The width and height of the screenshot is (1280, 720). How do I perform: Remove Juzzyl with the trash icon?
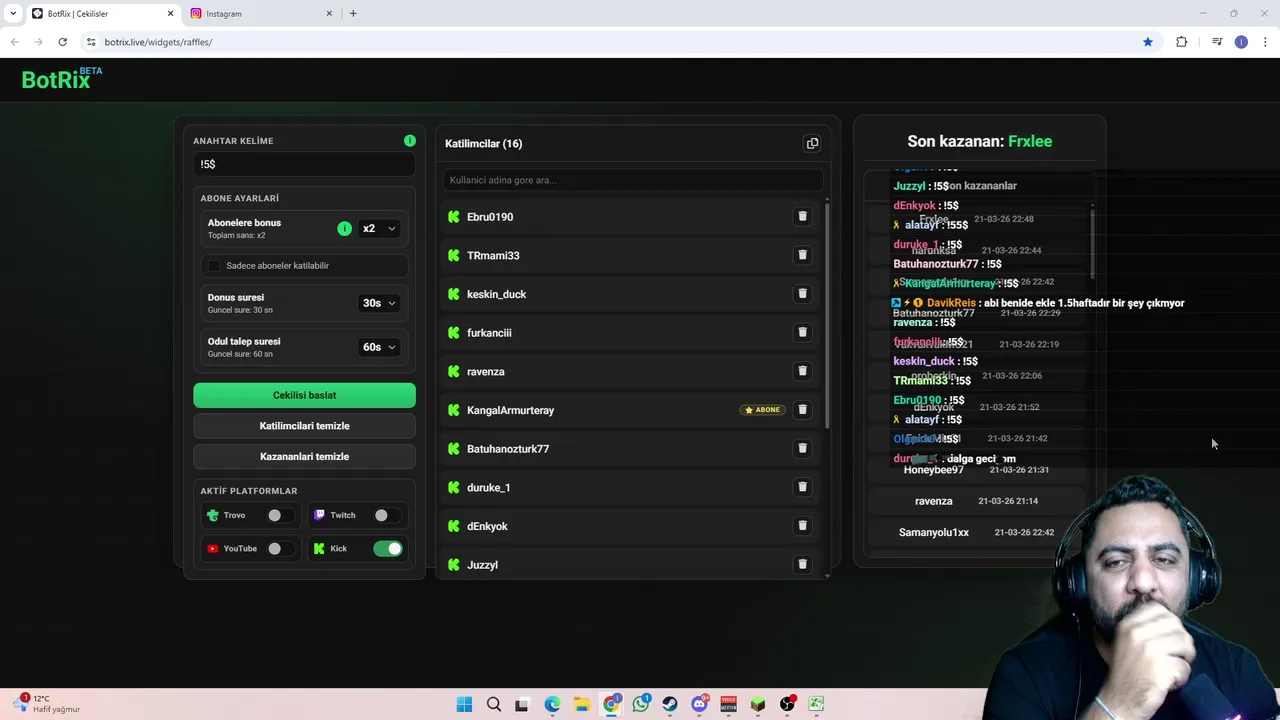pos(802,564)
